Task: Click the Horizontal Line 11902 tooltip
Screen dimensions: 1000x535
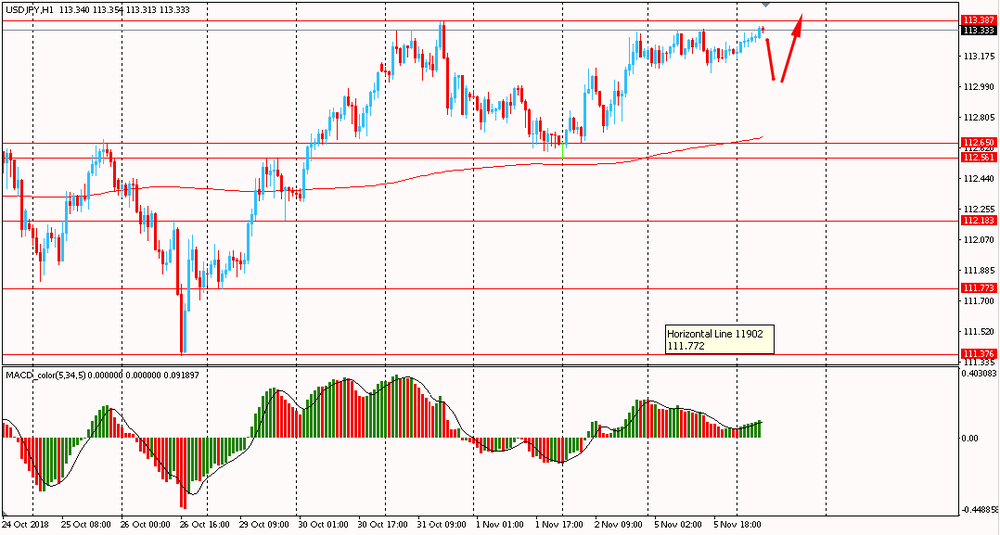Action: pos(719,339)
